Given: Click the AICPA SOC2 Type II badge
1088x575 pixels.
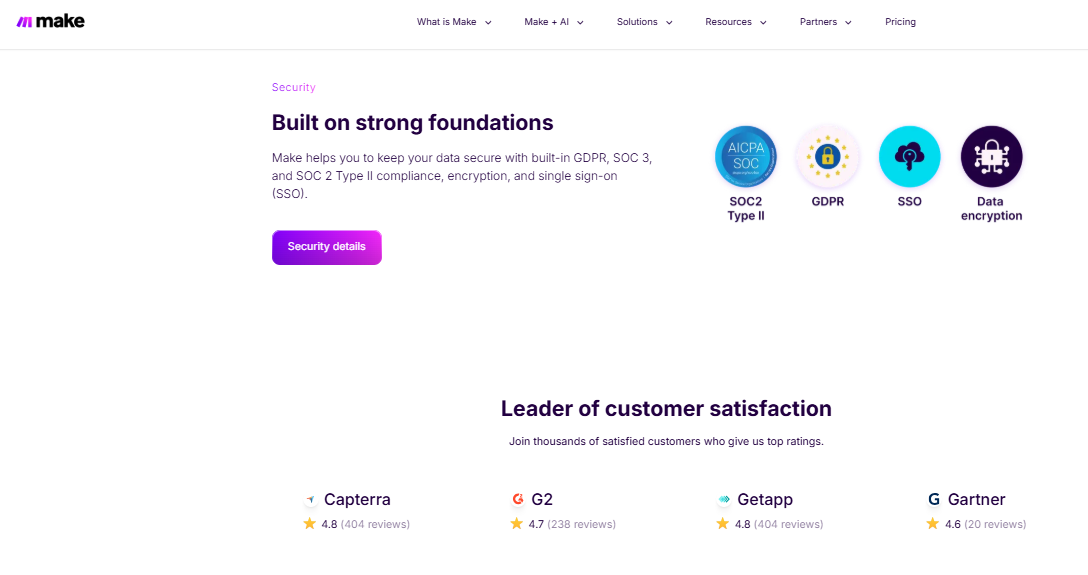Looking at the screenshot, I should click(x=746, y=156).
